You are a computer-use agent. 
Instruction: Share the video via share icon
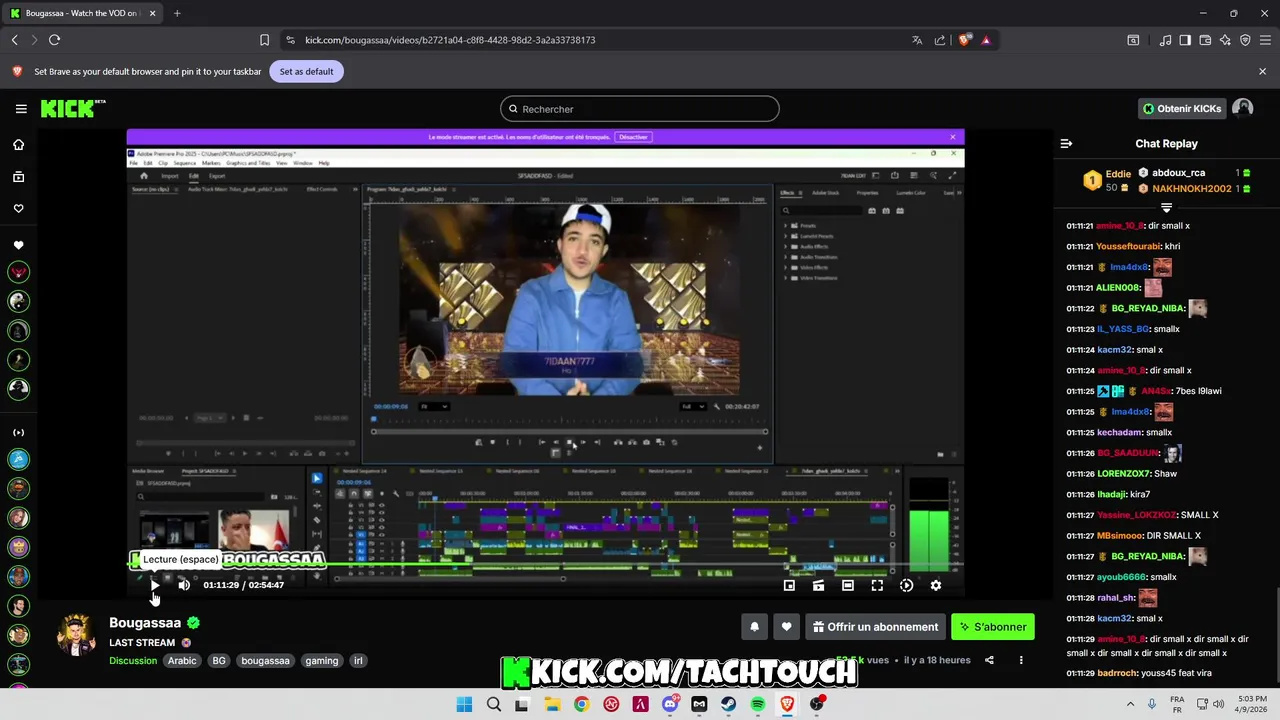989,660
